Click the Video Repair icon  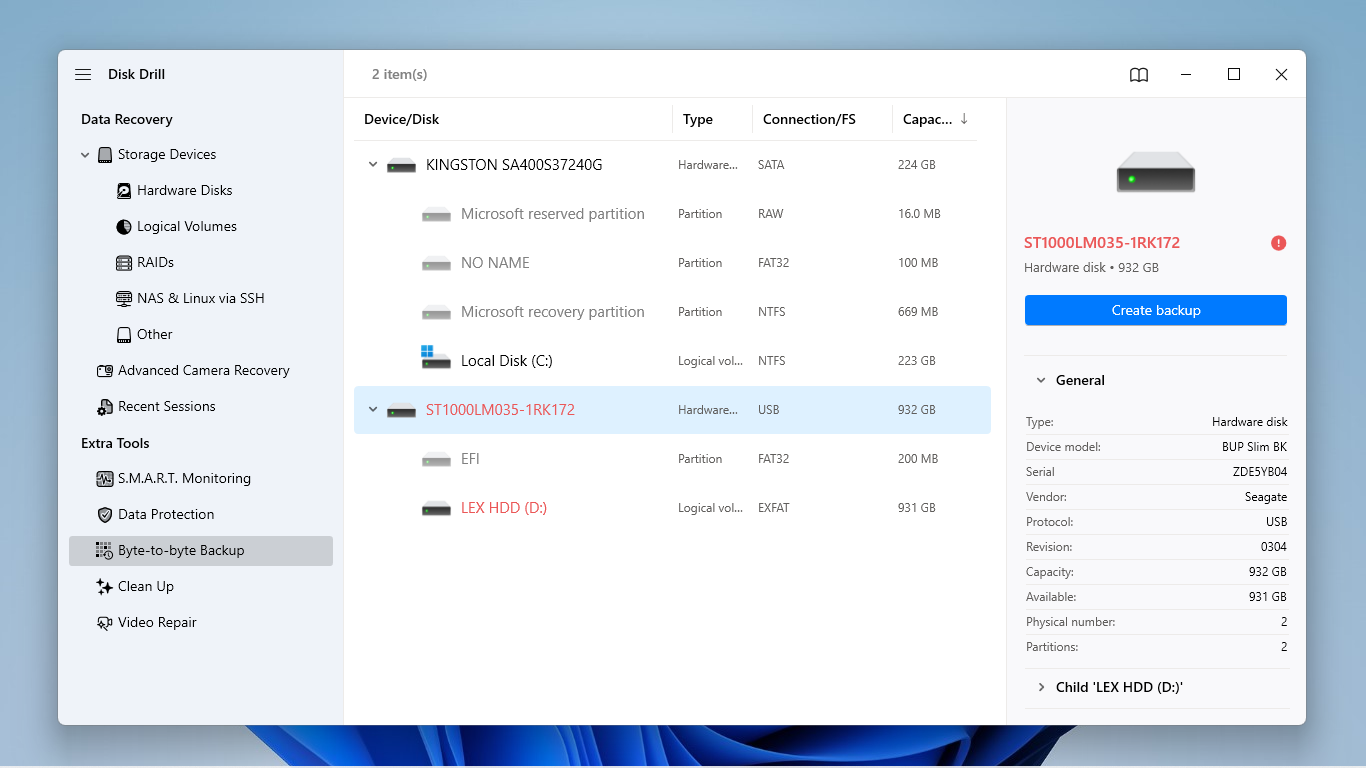105,623
